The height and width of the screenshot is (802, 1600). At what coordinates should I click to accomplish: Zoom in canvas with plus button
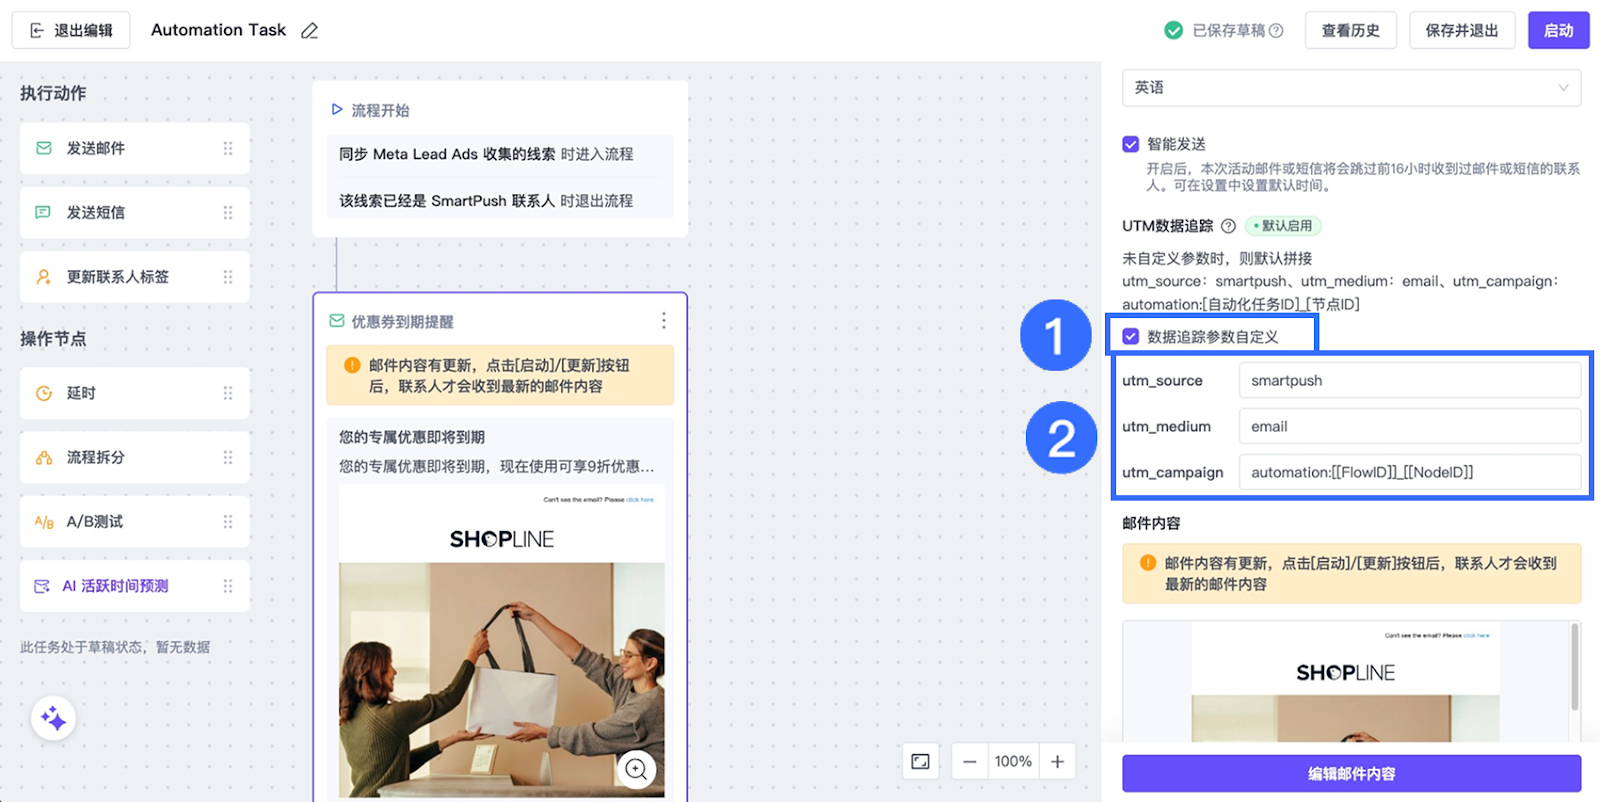pos(1057,762)
